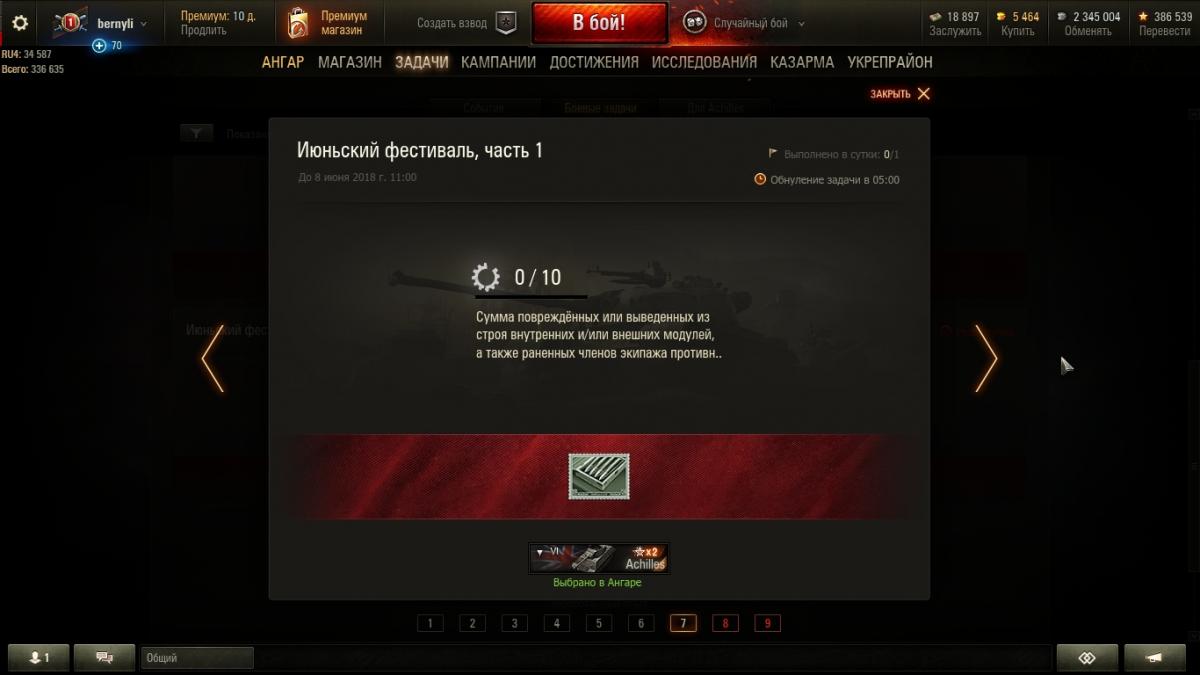Click the ammunition reward icon
1200x675 pixels.
(599, 476)
